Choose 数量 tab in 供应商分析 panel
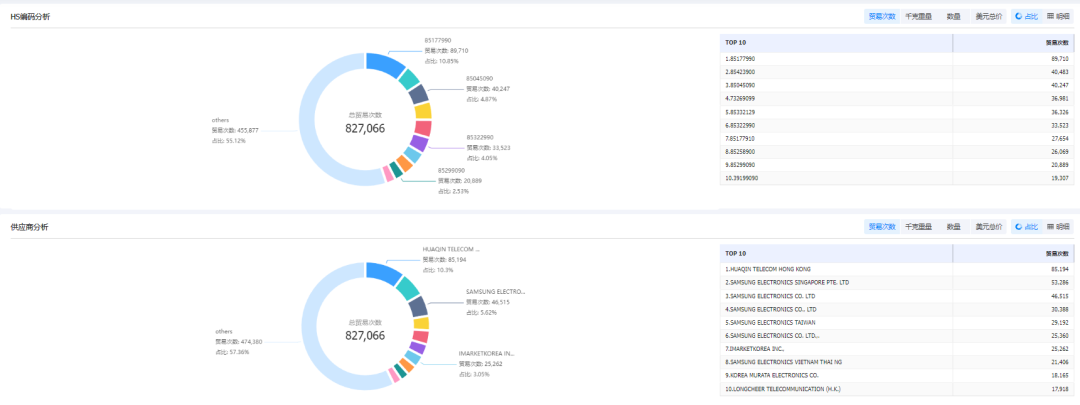The height and width of the screenshot is (405, 1080). click(954, 227)
